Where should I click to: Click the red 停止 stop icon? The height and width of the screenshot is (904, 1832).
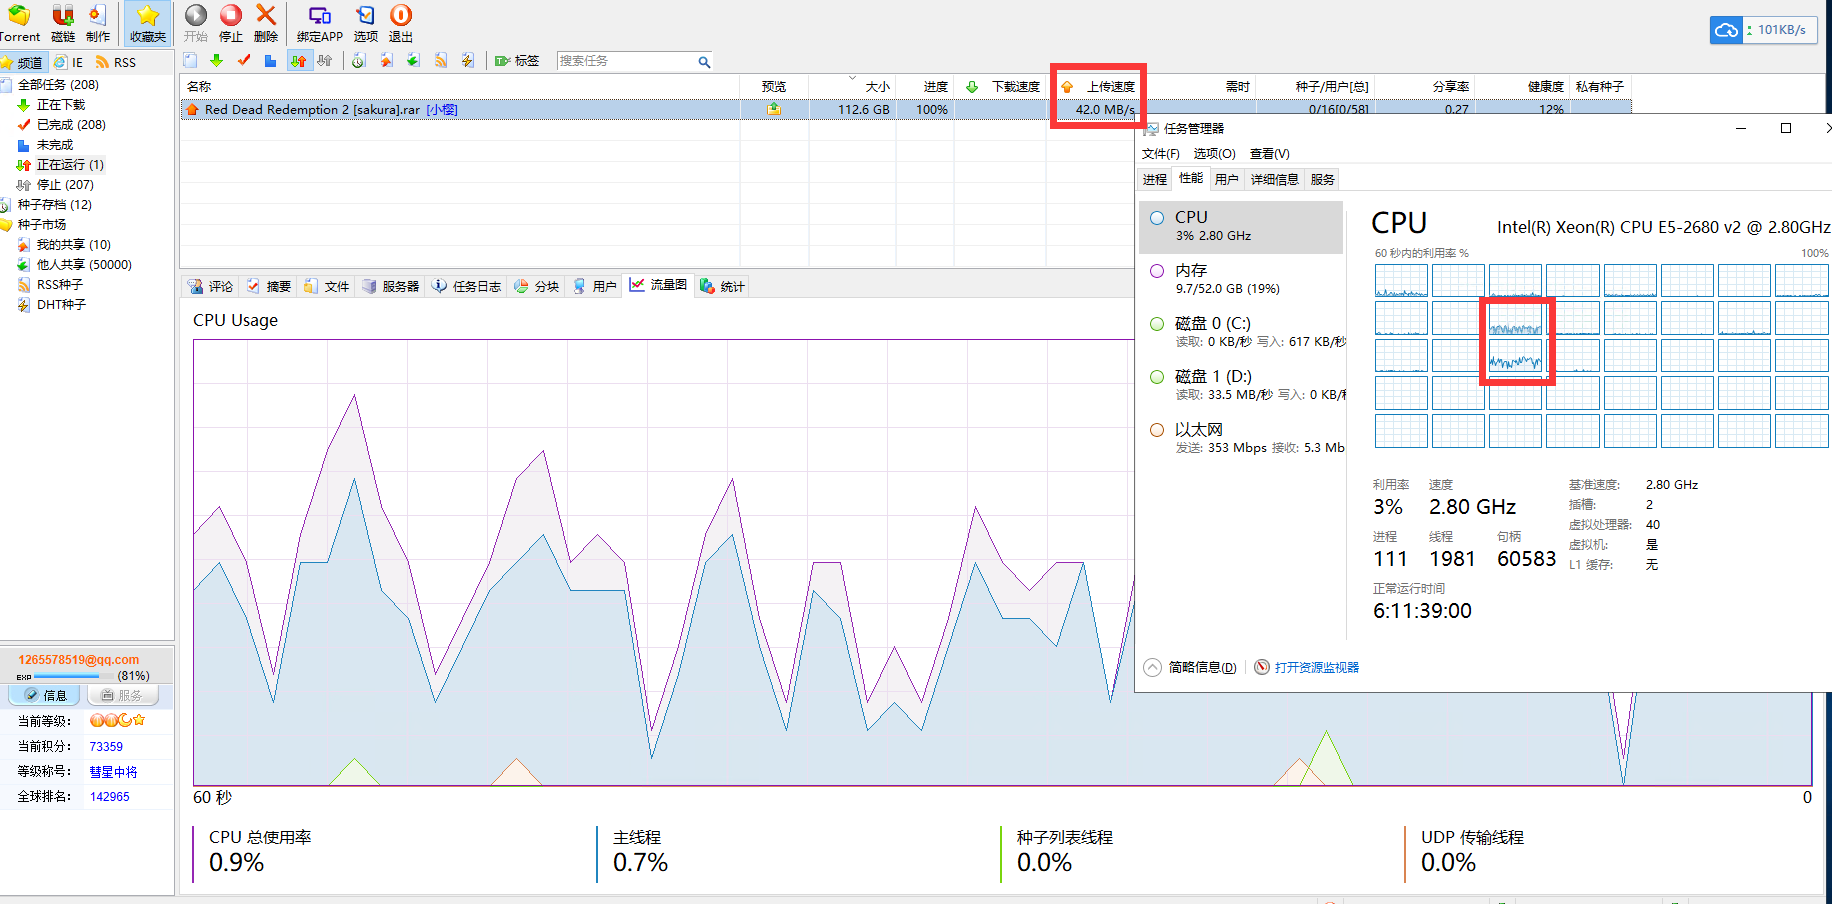[231, 15]
